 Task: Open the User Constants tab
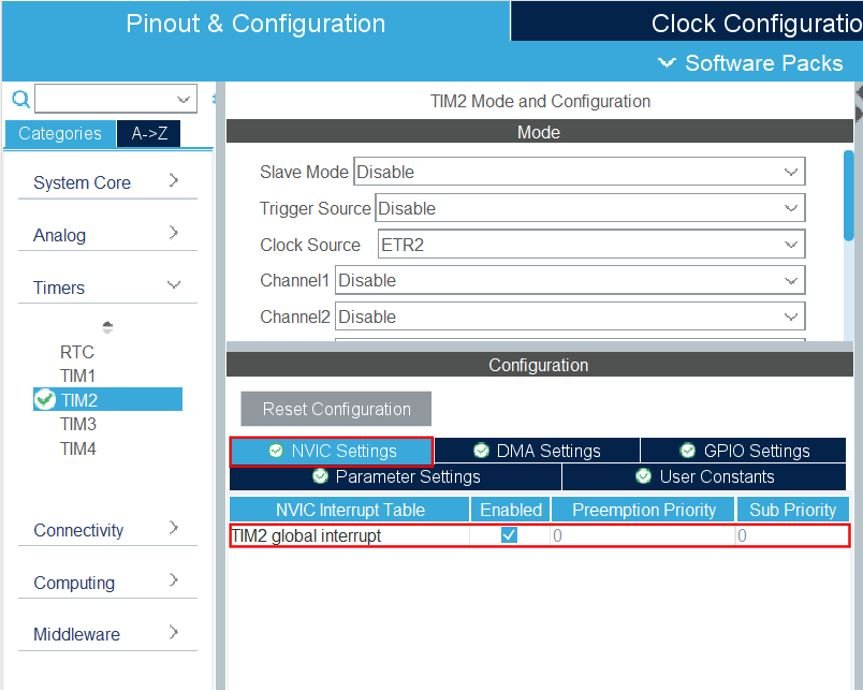704,477
